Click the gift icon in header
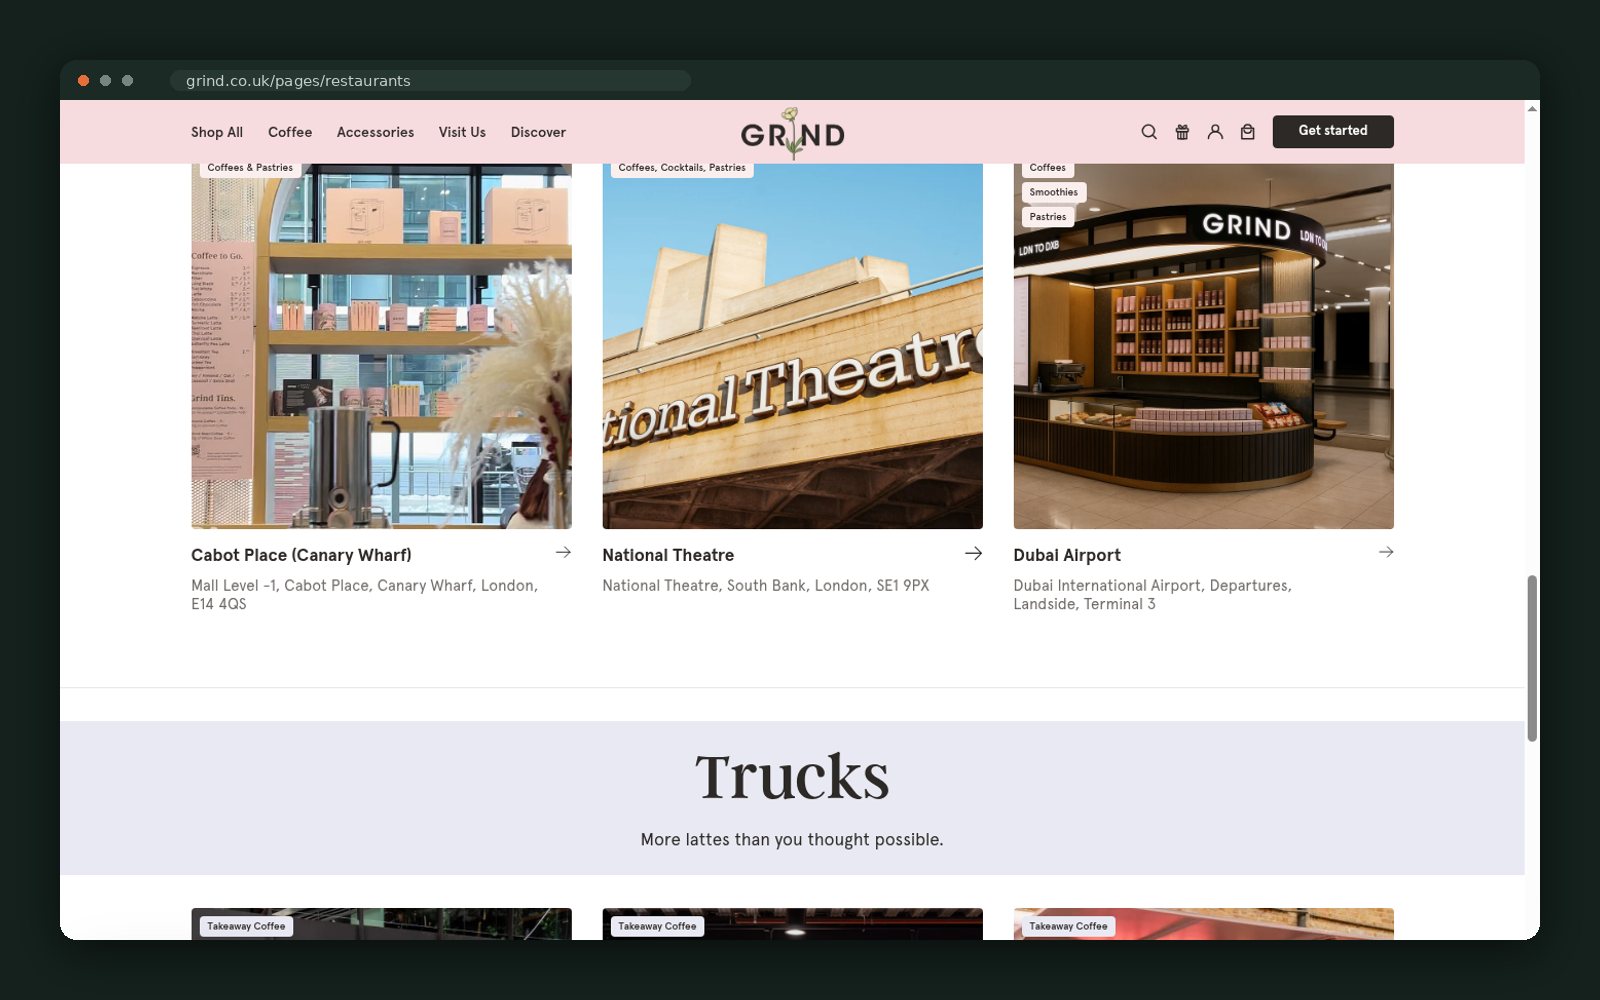This screenshot has width=1600, height=1000. tap(1182, 132)
